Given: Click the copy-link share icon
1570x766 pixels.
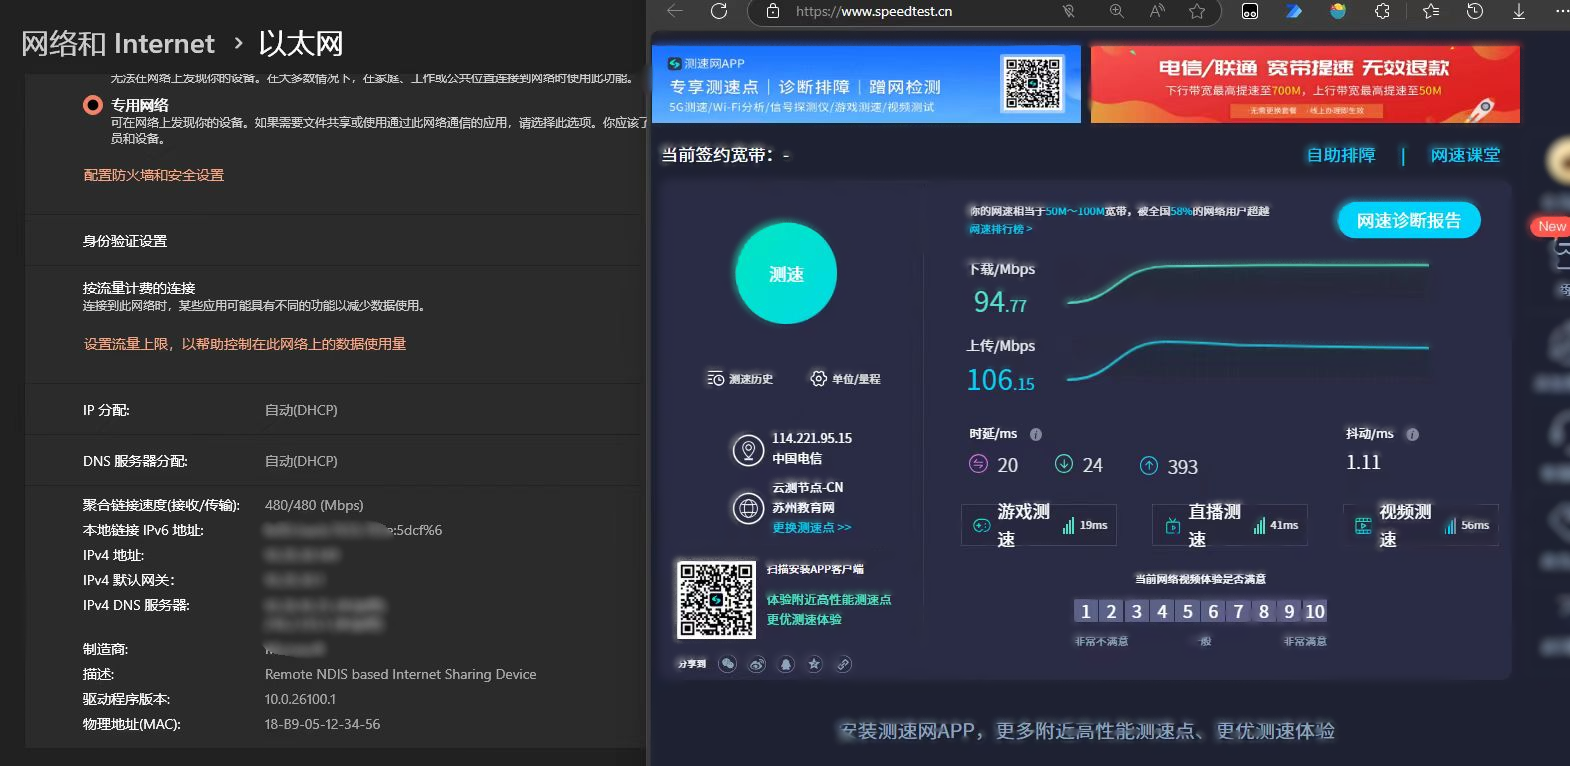Looking at the screenshot, I should coord(844,664).
